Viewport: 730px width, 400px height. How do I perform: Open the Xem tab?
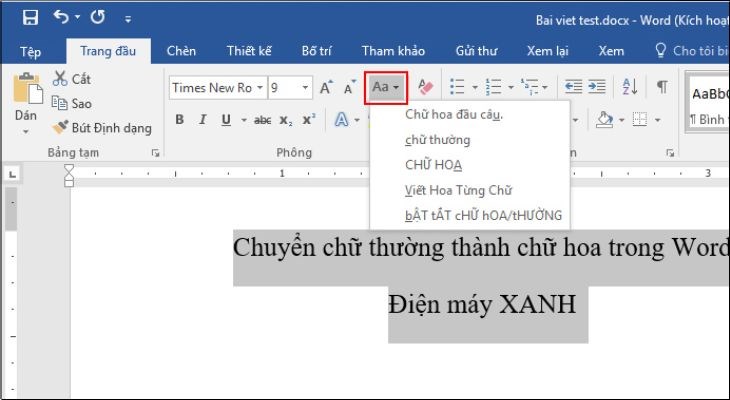[611, 51]
